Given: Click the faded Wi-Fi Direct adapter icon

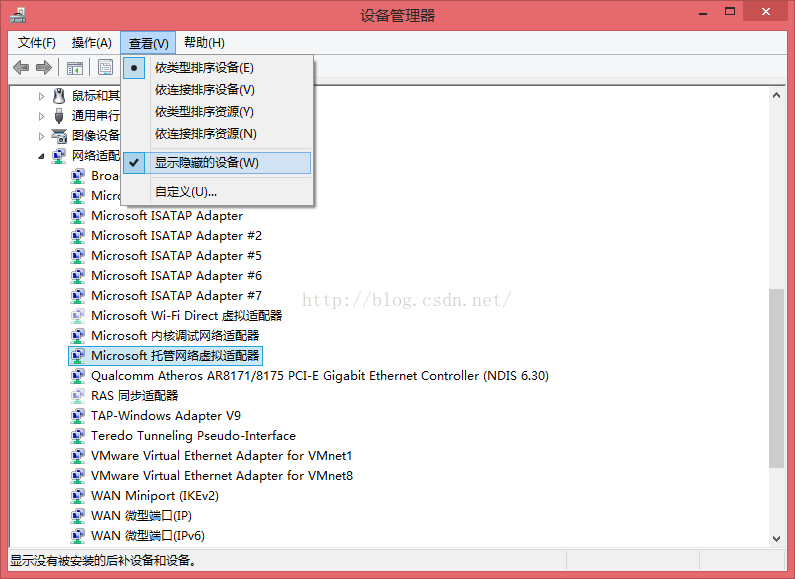Looking at the screenshot, I should tap(78, 316).
